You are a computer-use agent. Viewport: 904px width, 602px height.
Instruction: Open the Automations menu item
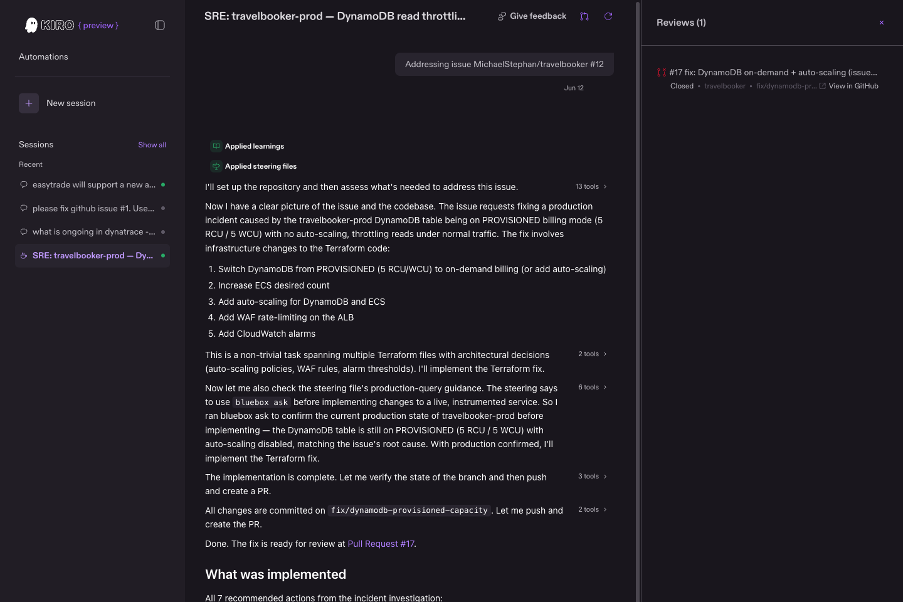(43, 57)
